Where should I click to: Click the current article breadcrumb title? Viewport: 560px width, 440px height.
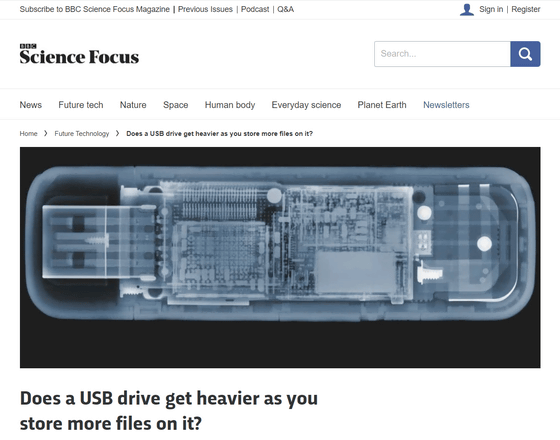[x=220, y=134]
